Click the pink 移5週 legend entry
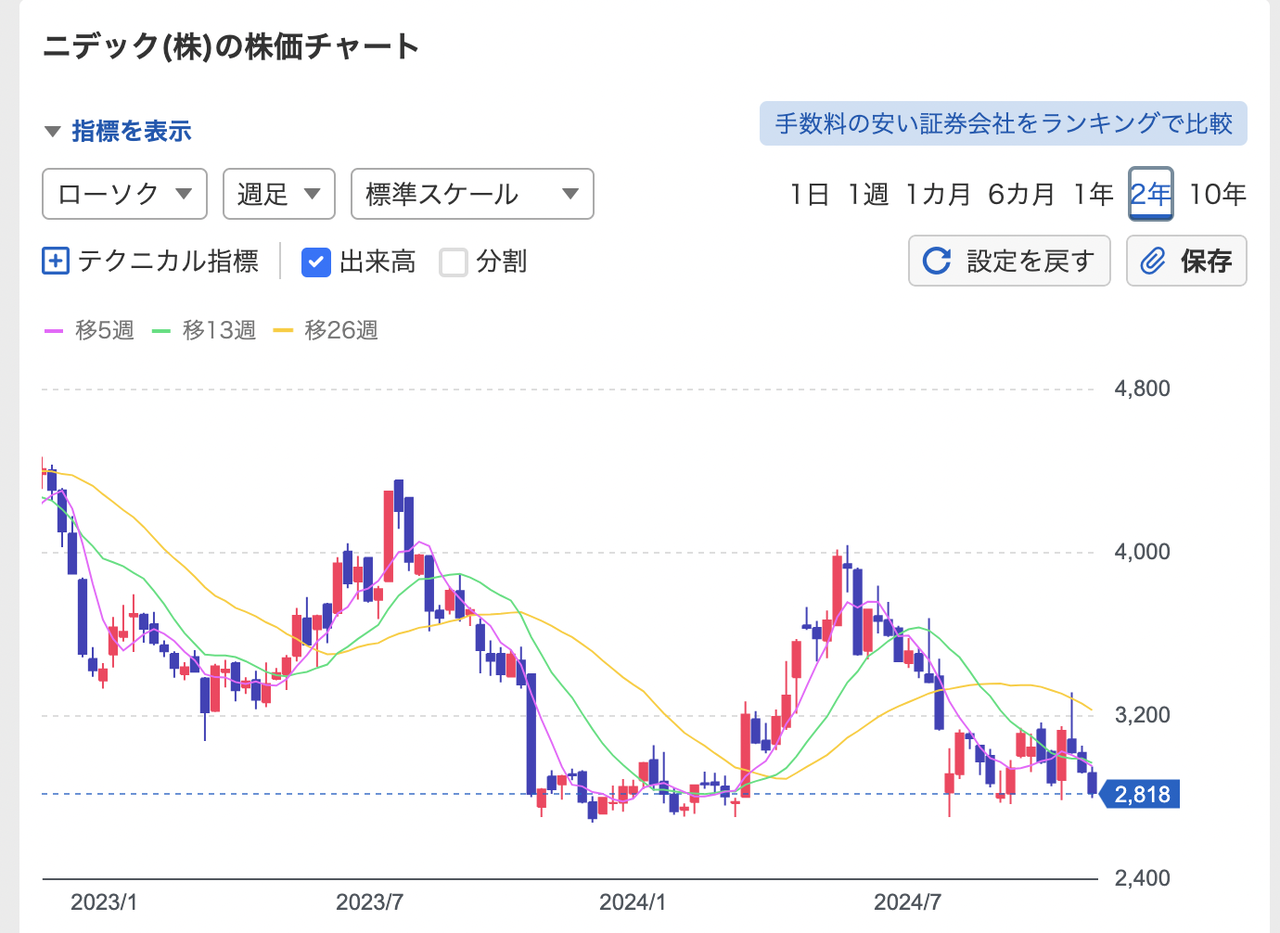The image size is (1280, 933). coord(89,330)
